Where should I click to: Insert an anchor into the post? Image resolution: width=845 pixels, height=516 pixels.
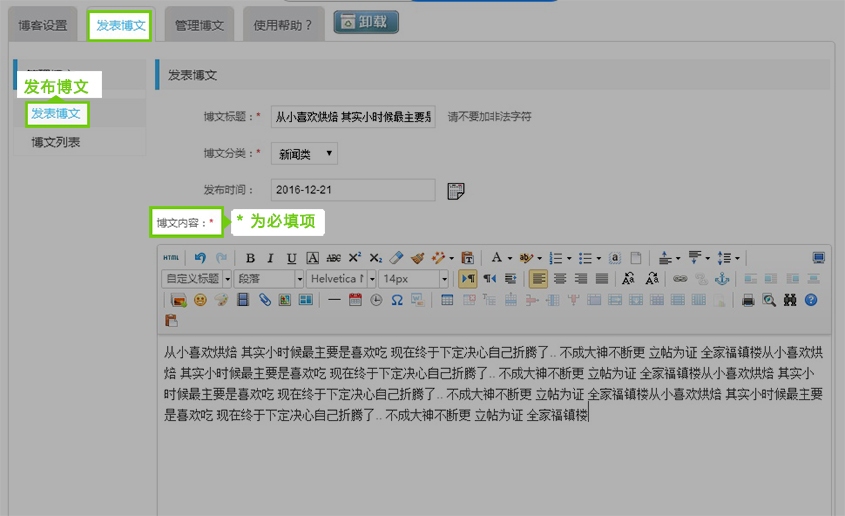722,279
